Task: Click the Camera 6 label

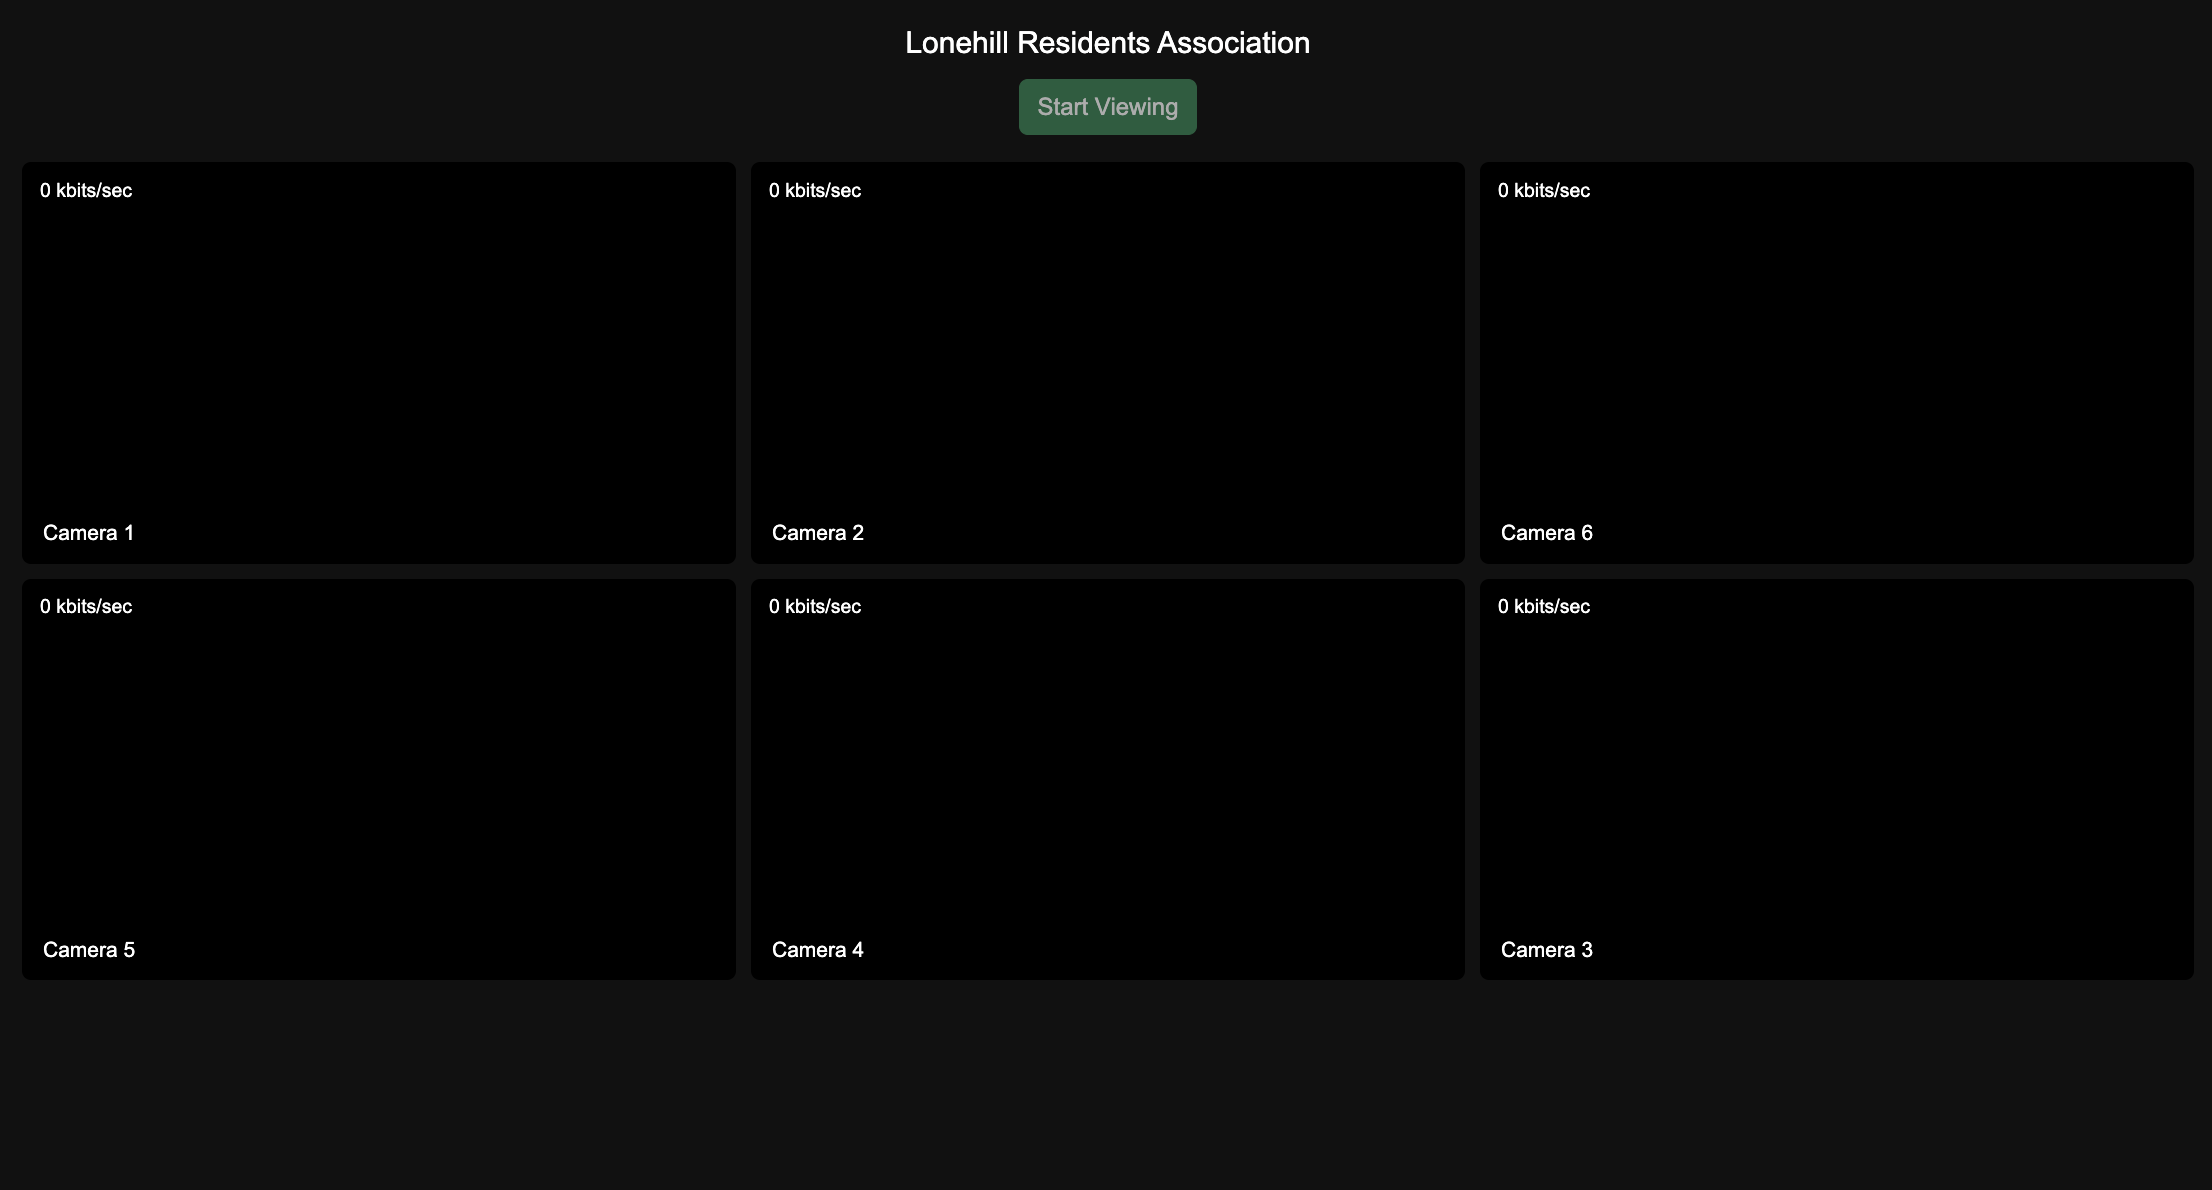Action: [1546, 532]
